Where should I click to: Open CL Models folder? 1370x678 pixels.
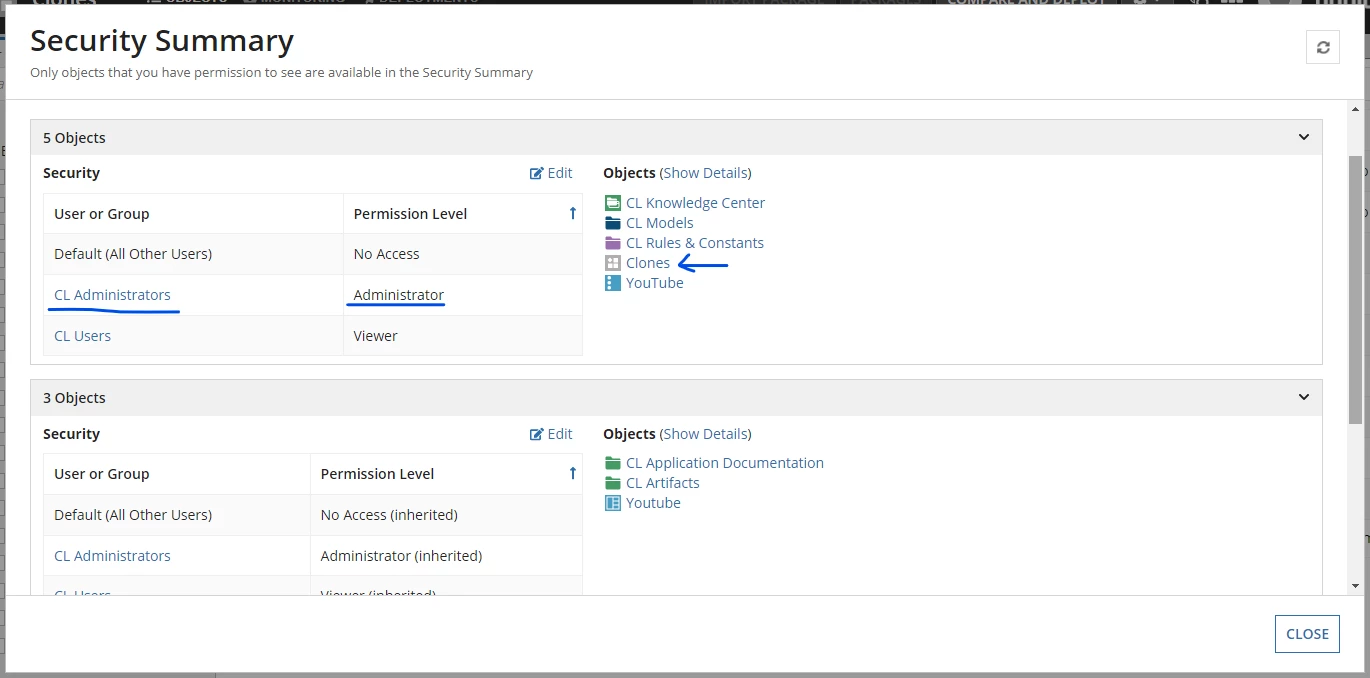pyautogui.click(x=659, y=223)
